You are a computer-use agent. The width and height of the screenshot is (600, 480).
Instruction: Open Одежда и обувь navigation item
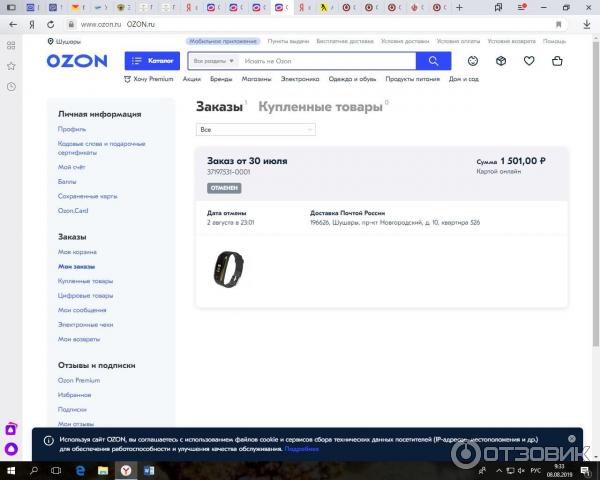click(352, 79)
